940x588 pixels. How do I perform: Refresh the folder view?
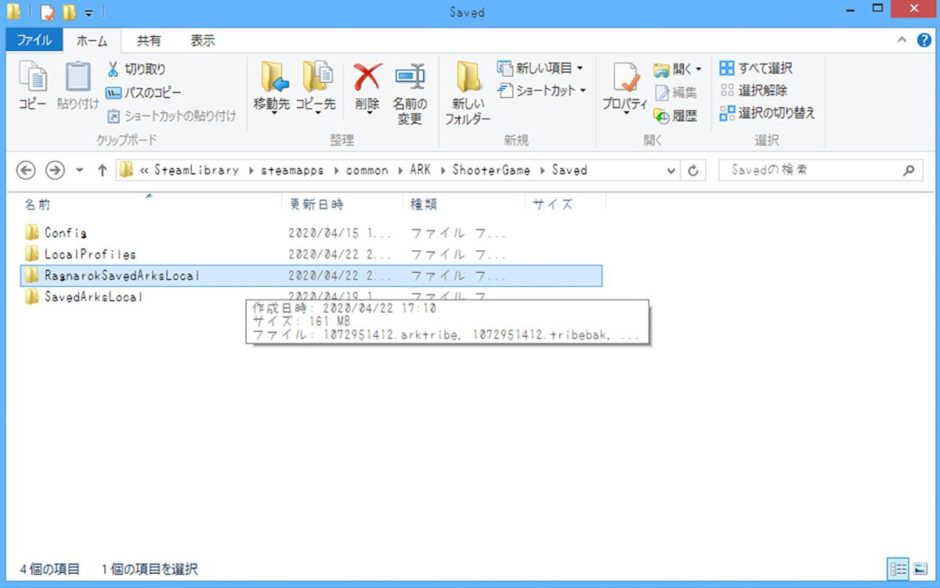coord(693,171)
